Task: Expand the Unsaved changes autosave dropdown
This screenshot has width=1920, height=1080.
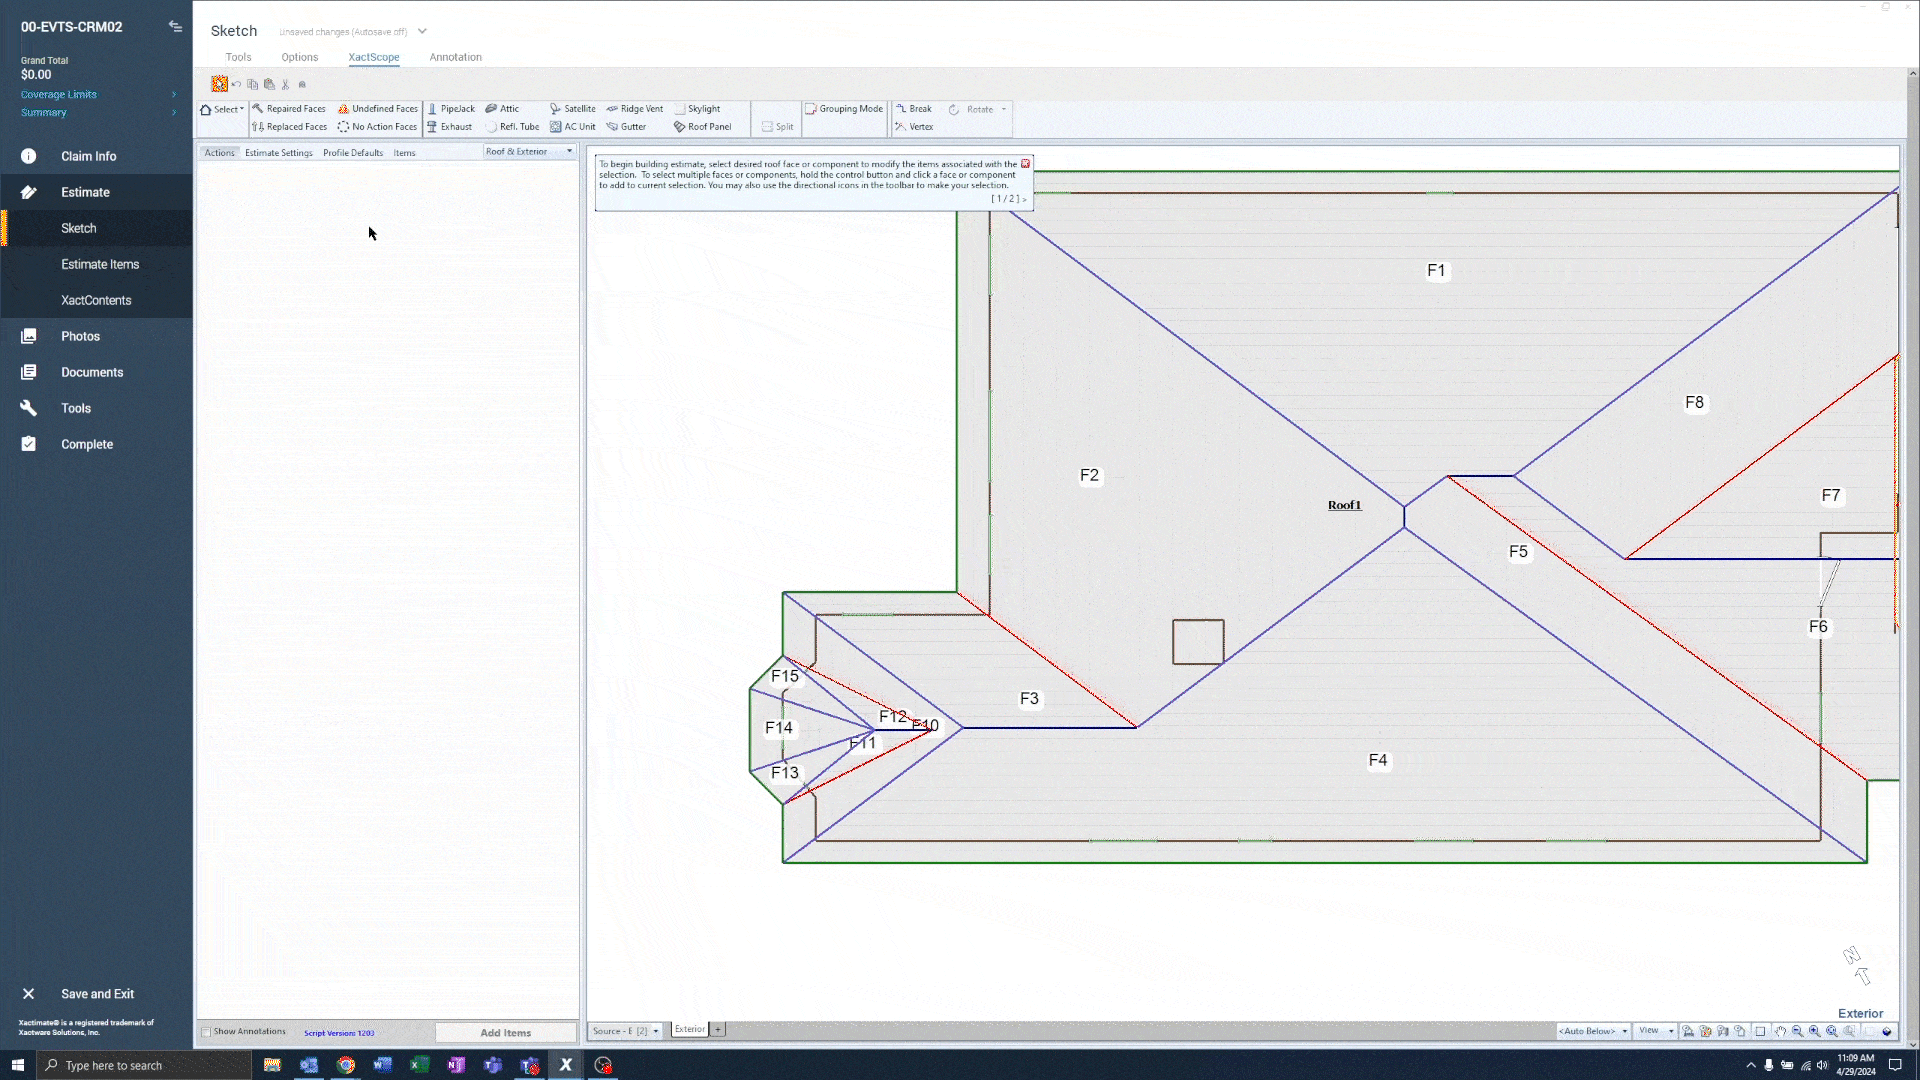Action: pyautogui.click(x=422, y=31)
